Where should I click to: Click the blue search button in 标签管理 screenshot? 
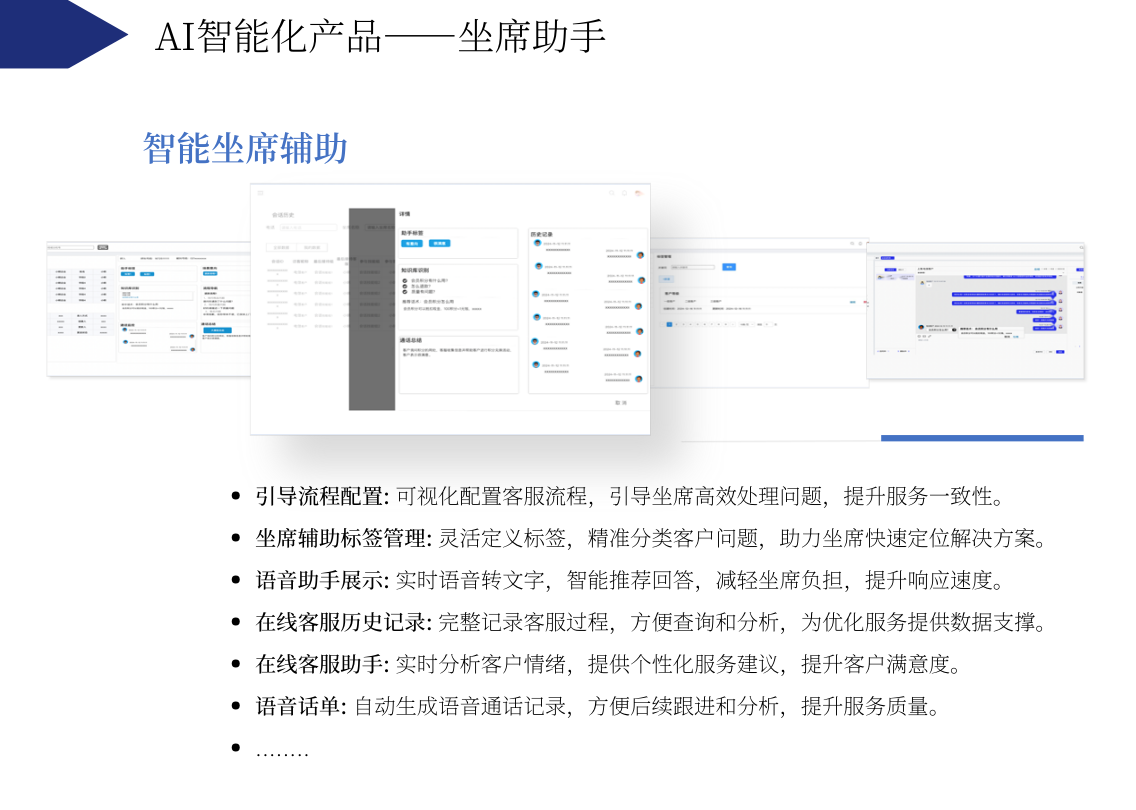pos(730,267)
